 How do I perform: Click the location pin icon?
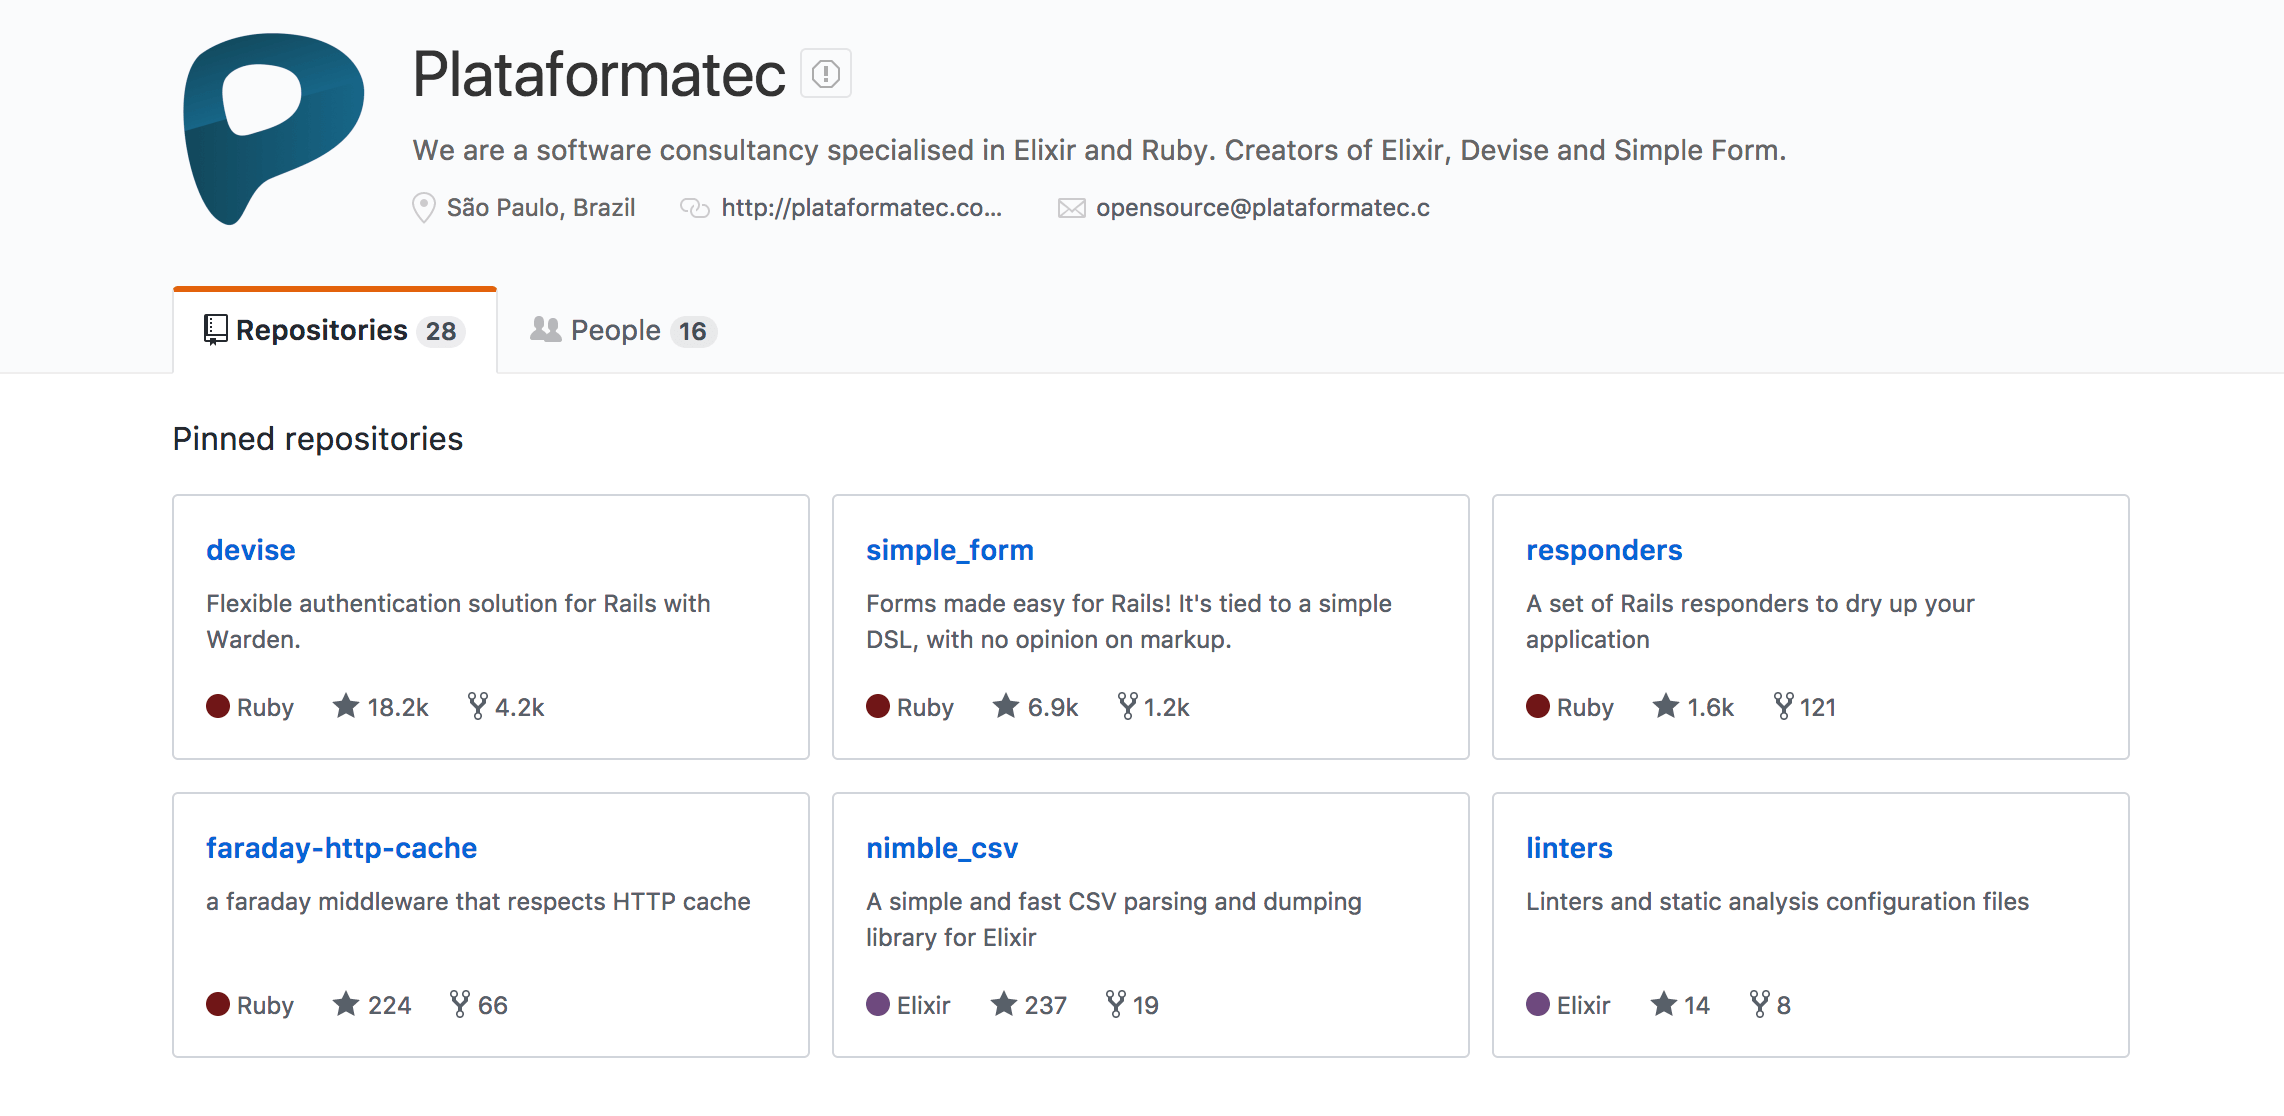[424, 208]
